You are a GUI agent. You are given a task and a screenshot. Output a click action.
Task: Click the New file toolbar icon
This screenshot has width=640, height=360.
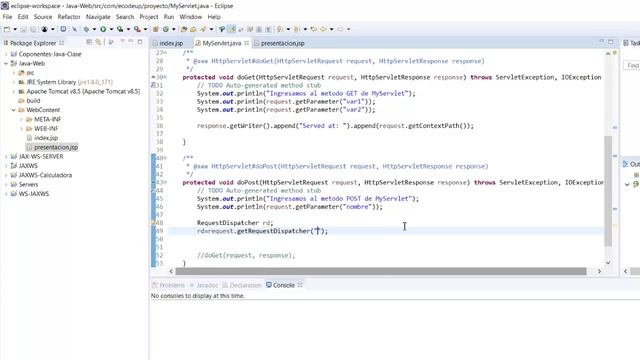(7, 29)
